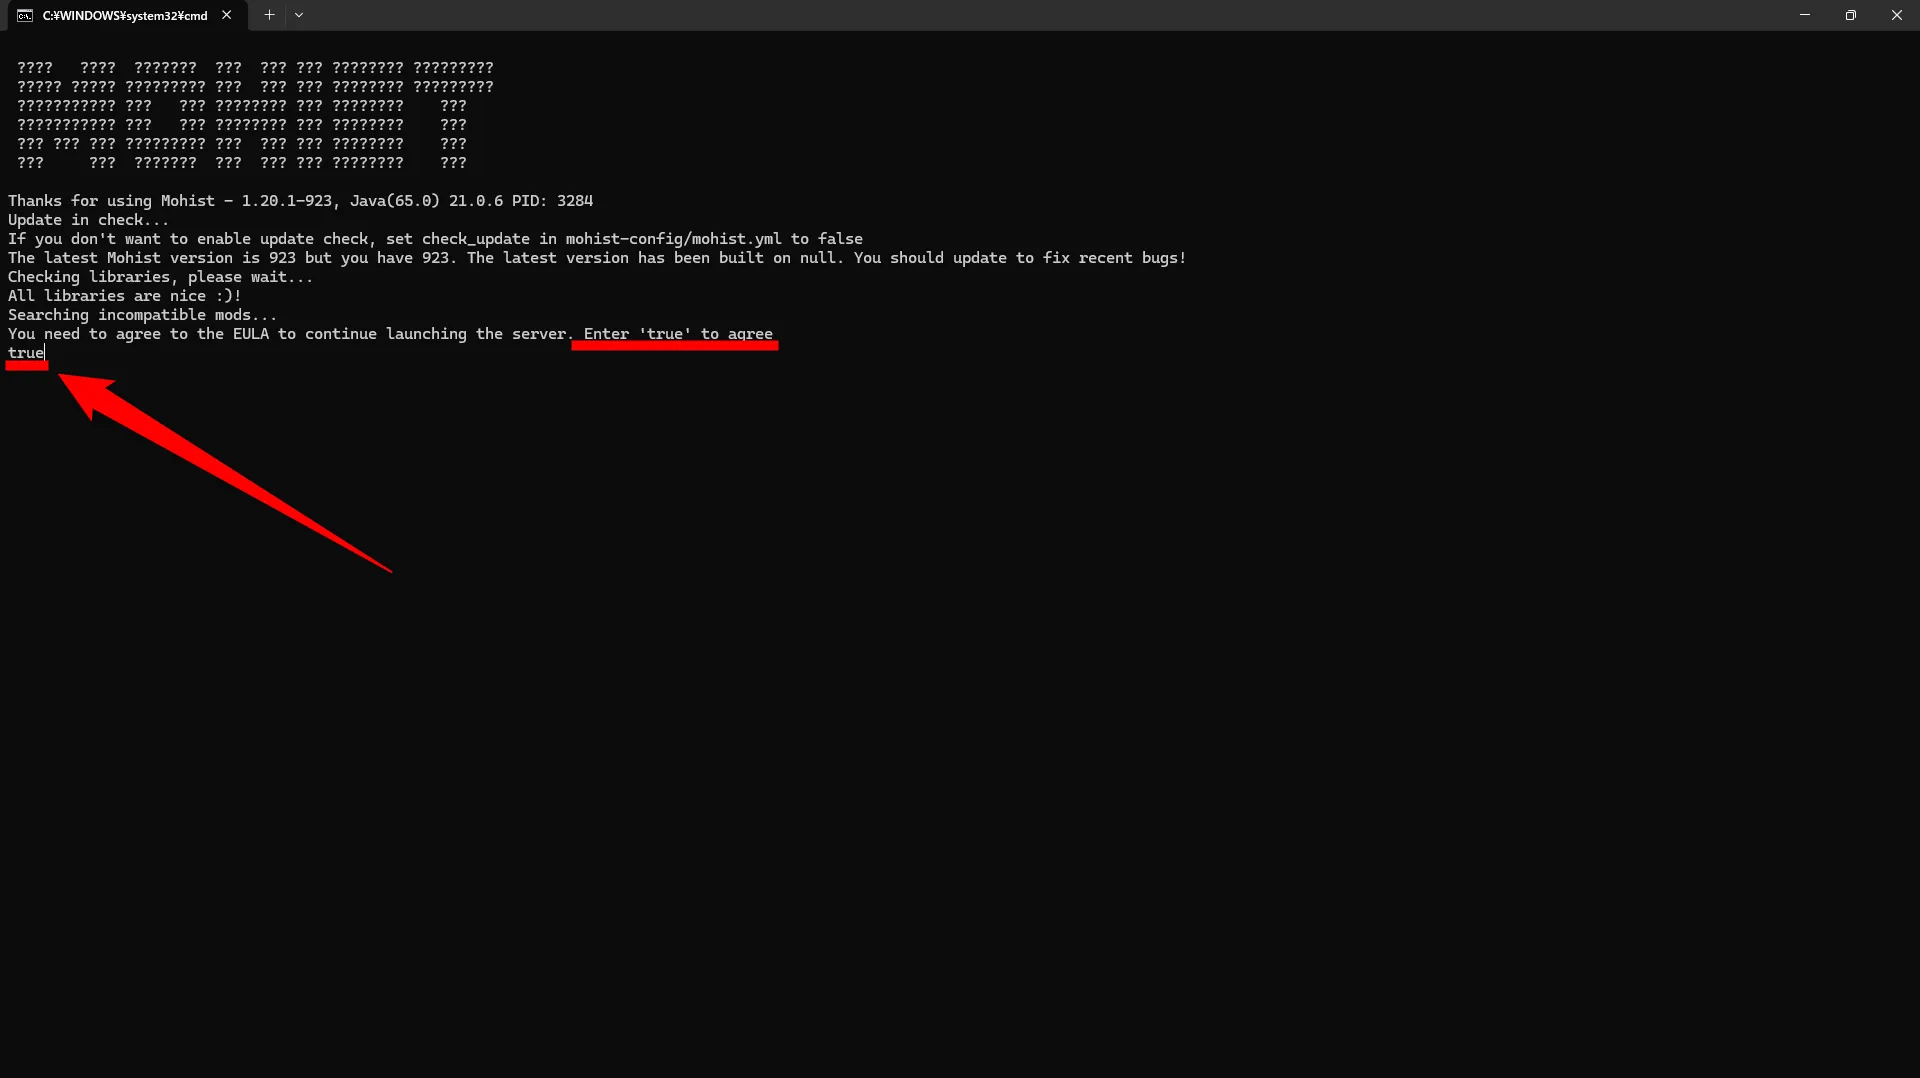Expand the new-tab profile dropdown chevron

[x=299, y=15]
